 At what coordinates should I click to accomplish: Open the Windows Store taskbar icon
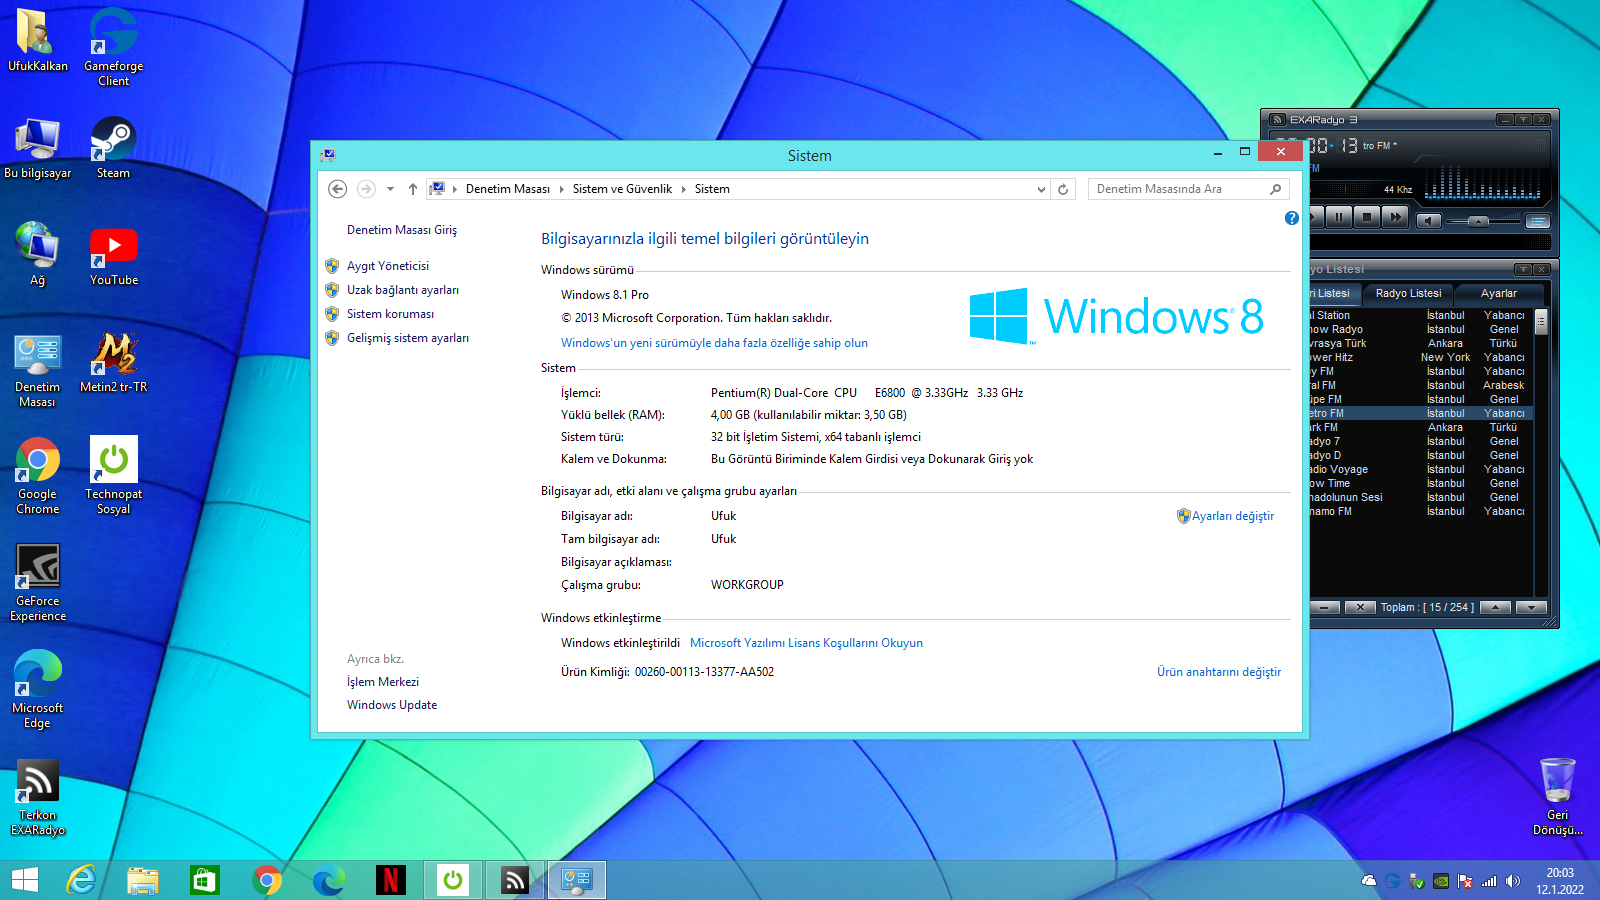pos(205,880)
